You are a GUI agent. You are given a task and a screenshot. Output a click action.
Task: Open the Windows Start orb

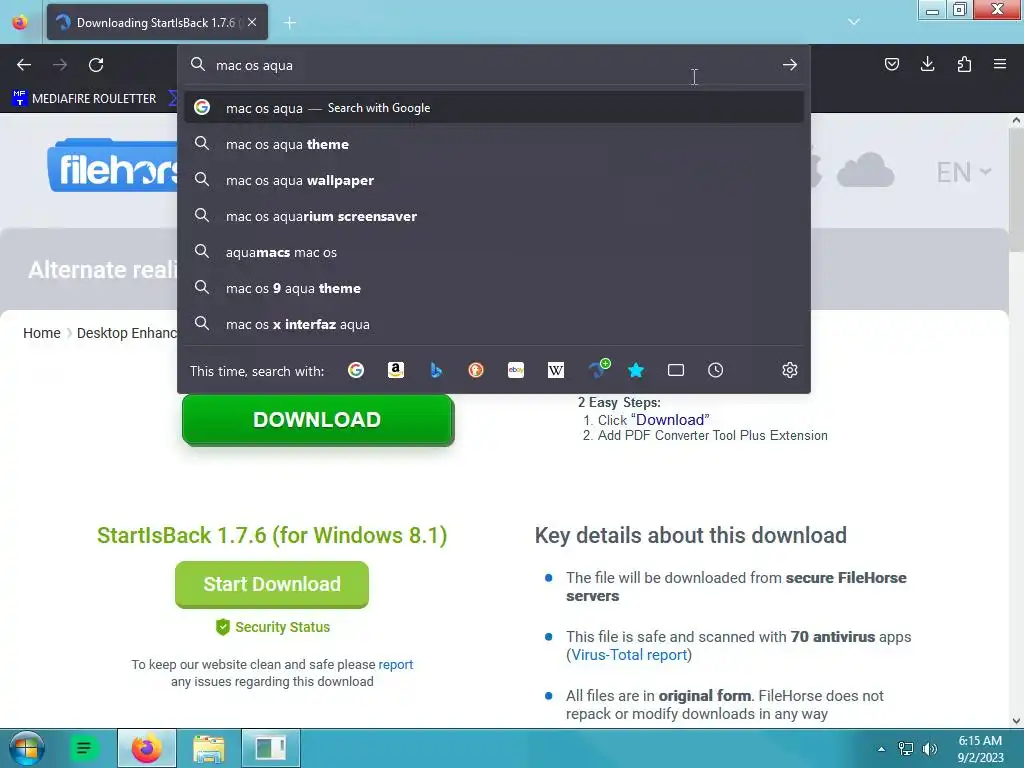(x=26, y=748)
